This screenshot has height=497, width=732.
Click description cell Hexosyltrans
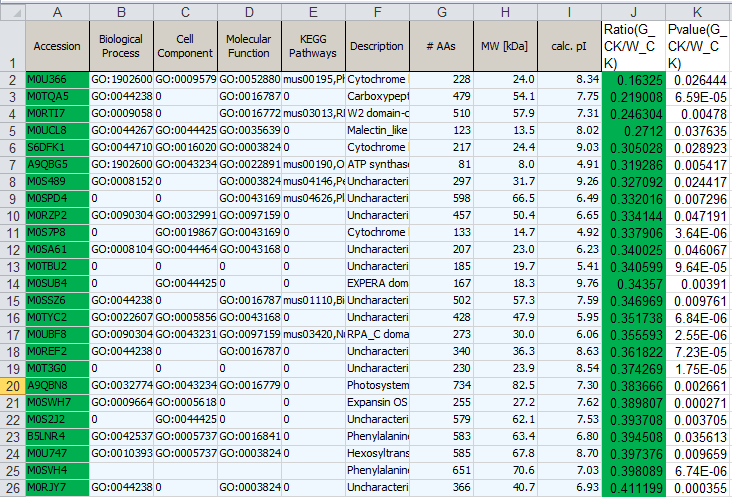click(x=377, y=454)
